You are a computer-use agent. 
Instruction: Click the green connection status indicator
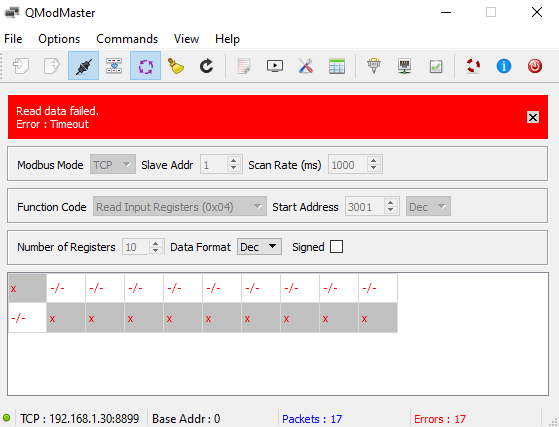pos(6,418)
